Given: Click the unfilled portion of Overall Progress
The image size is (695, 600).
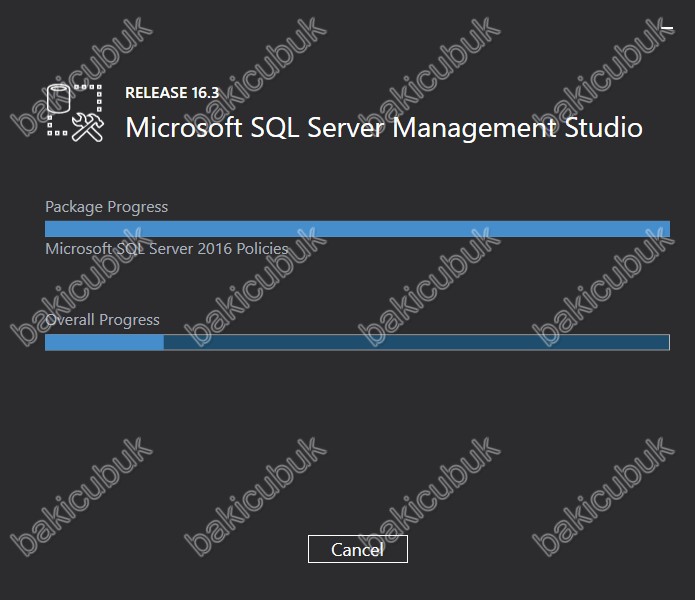Looking at the screenshot, I should [417, 342].
